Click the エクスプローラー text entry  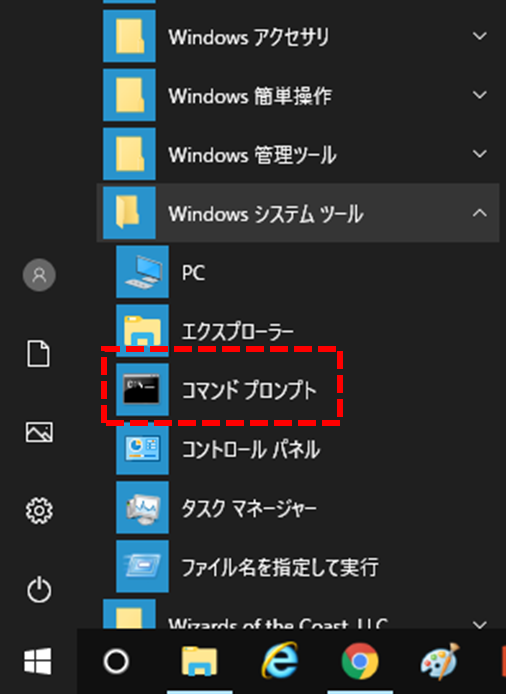point(238,332)
